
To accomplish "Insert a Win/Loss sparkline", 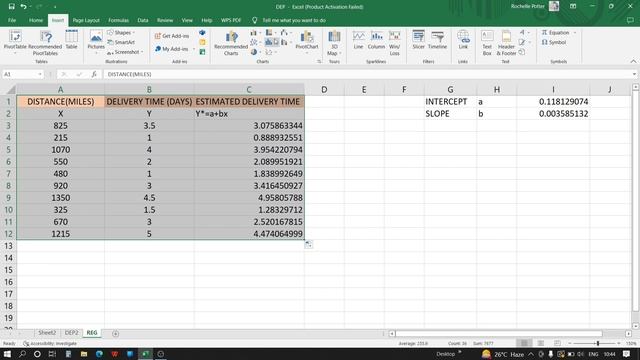I will (394, 43).
